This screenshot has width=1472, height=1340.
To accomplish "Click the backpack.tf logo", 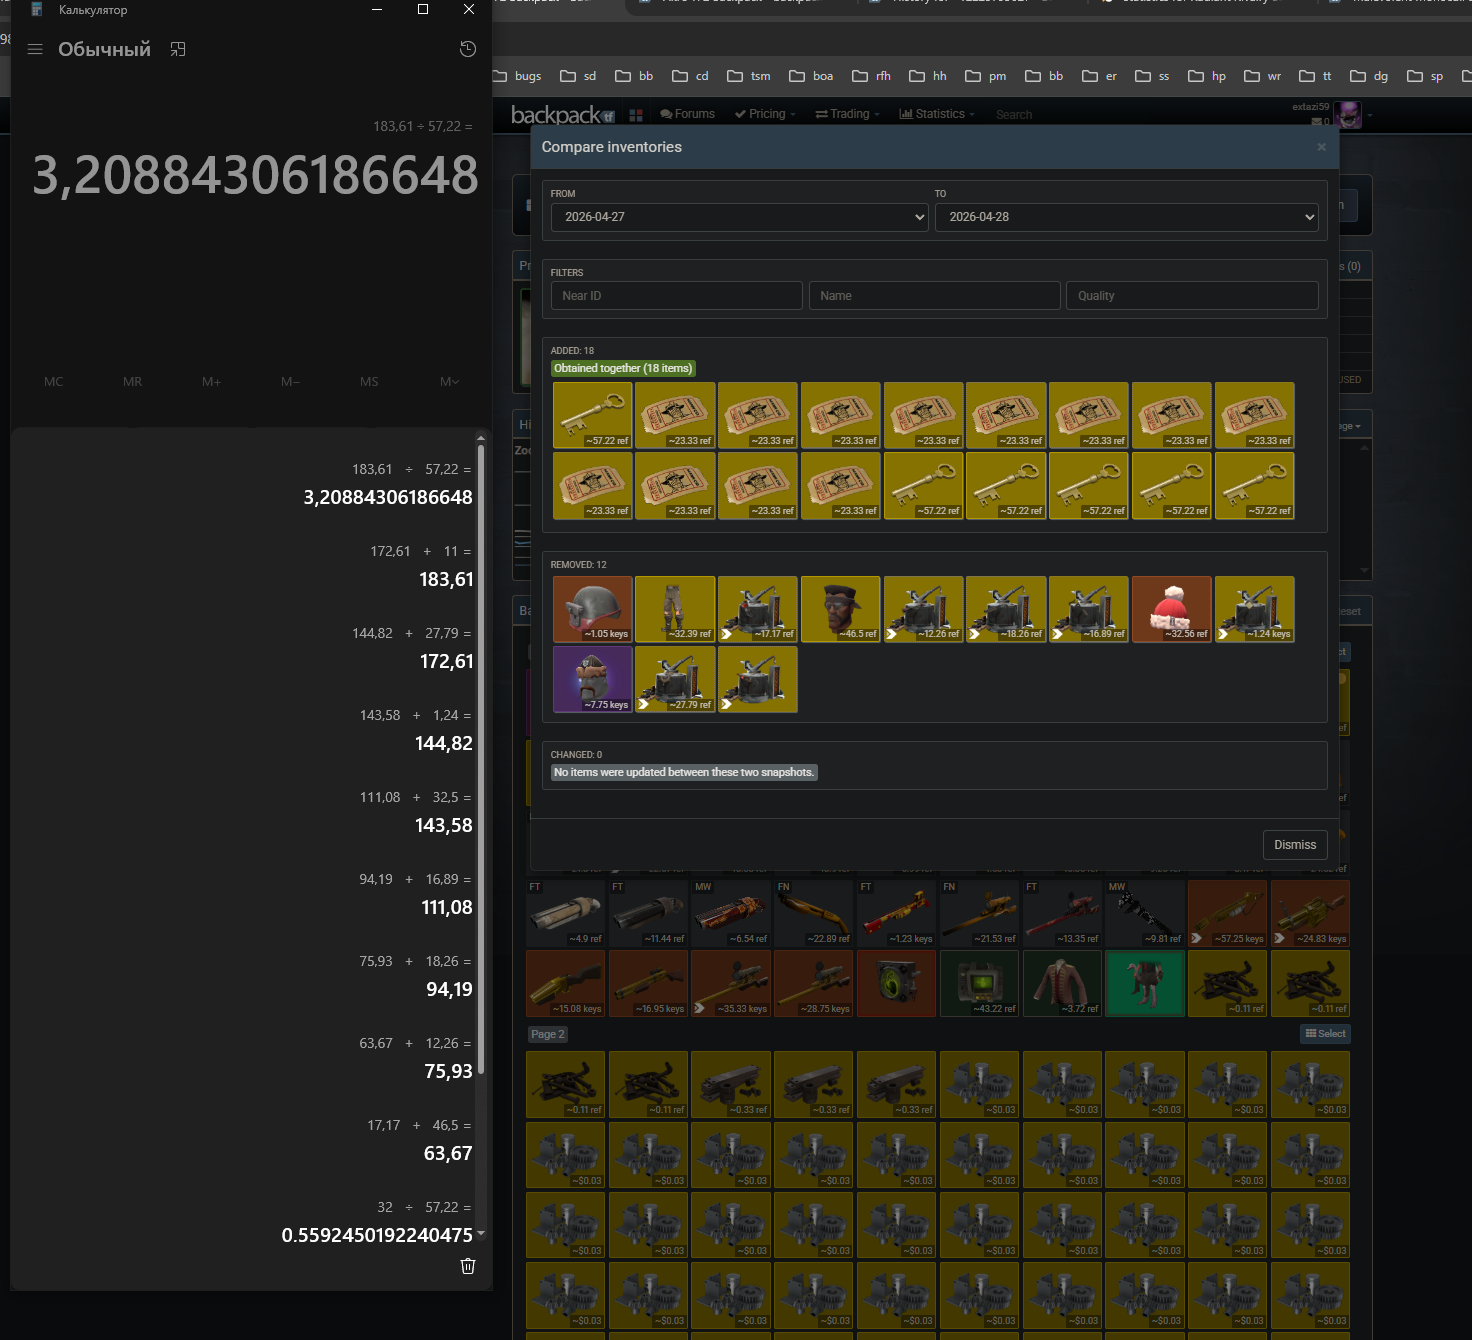I will pyautogui.click(x=563, y=115).
